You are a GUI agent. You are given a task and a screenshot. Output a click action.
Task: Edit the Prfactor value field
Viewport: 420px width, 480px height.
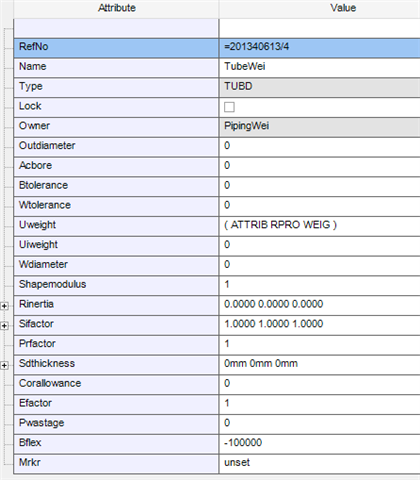click(320, 344)
